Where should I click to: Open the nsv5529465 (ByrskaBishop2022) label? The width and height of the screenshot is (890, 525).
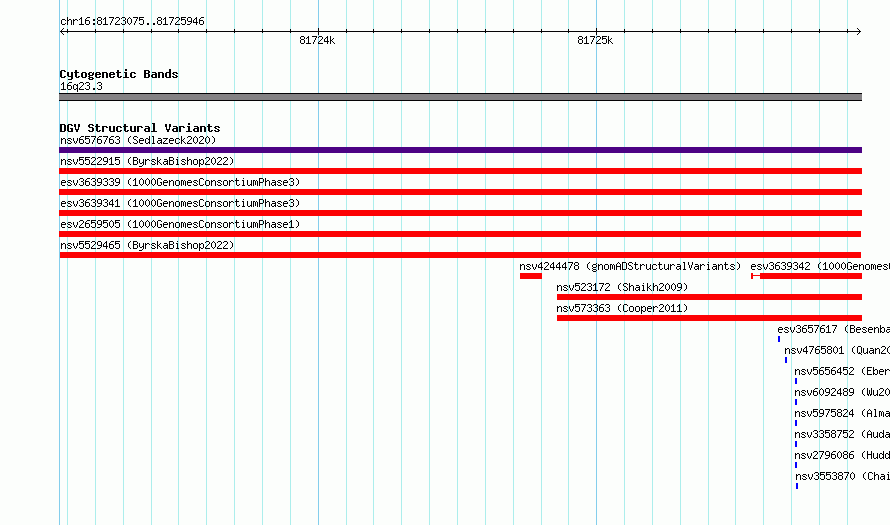(x=147, y=245)
